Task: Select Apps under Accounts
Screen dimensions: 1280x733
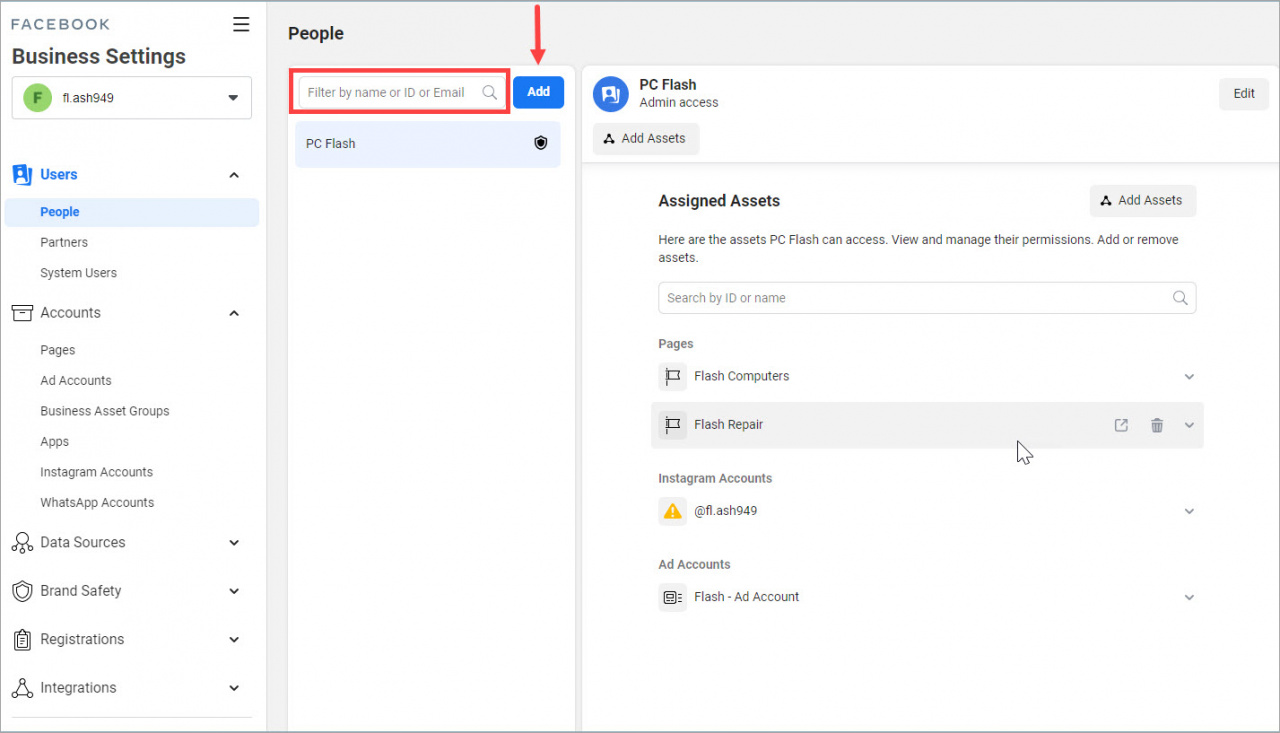Action: tap(55, 442)
